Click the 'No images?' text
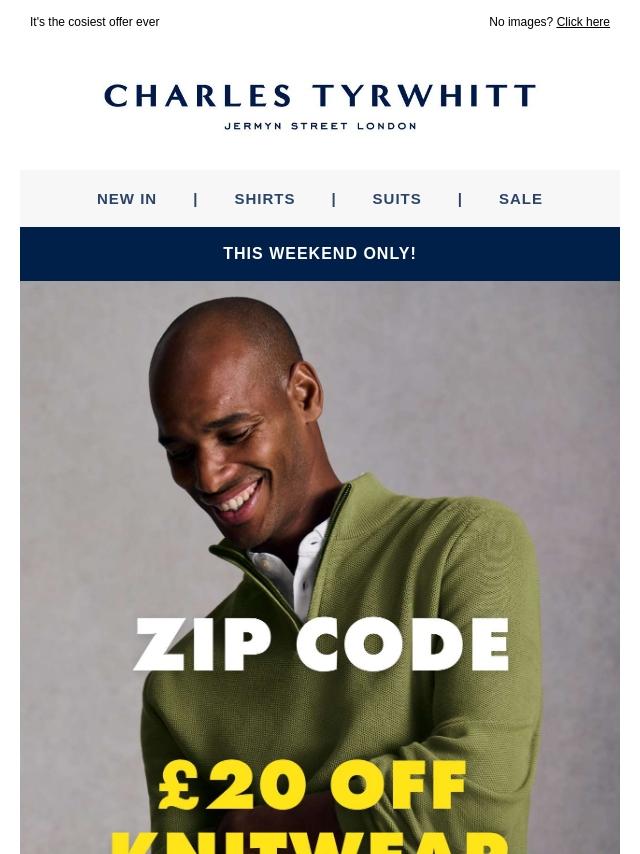 521,22
